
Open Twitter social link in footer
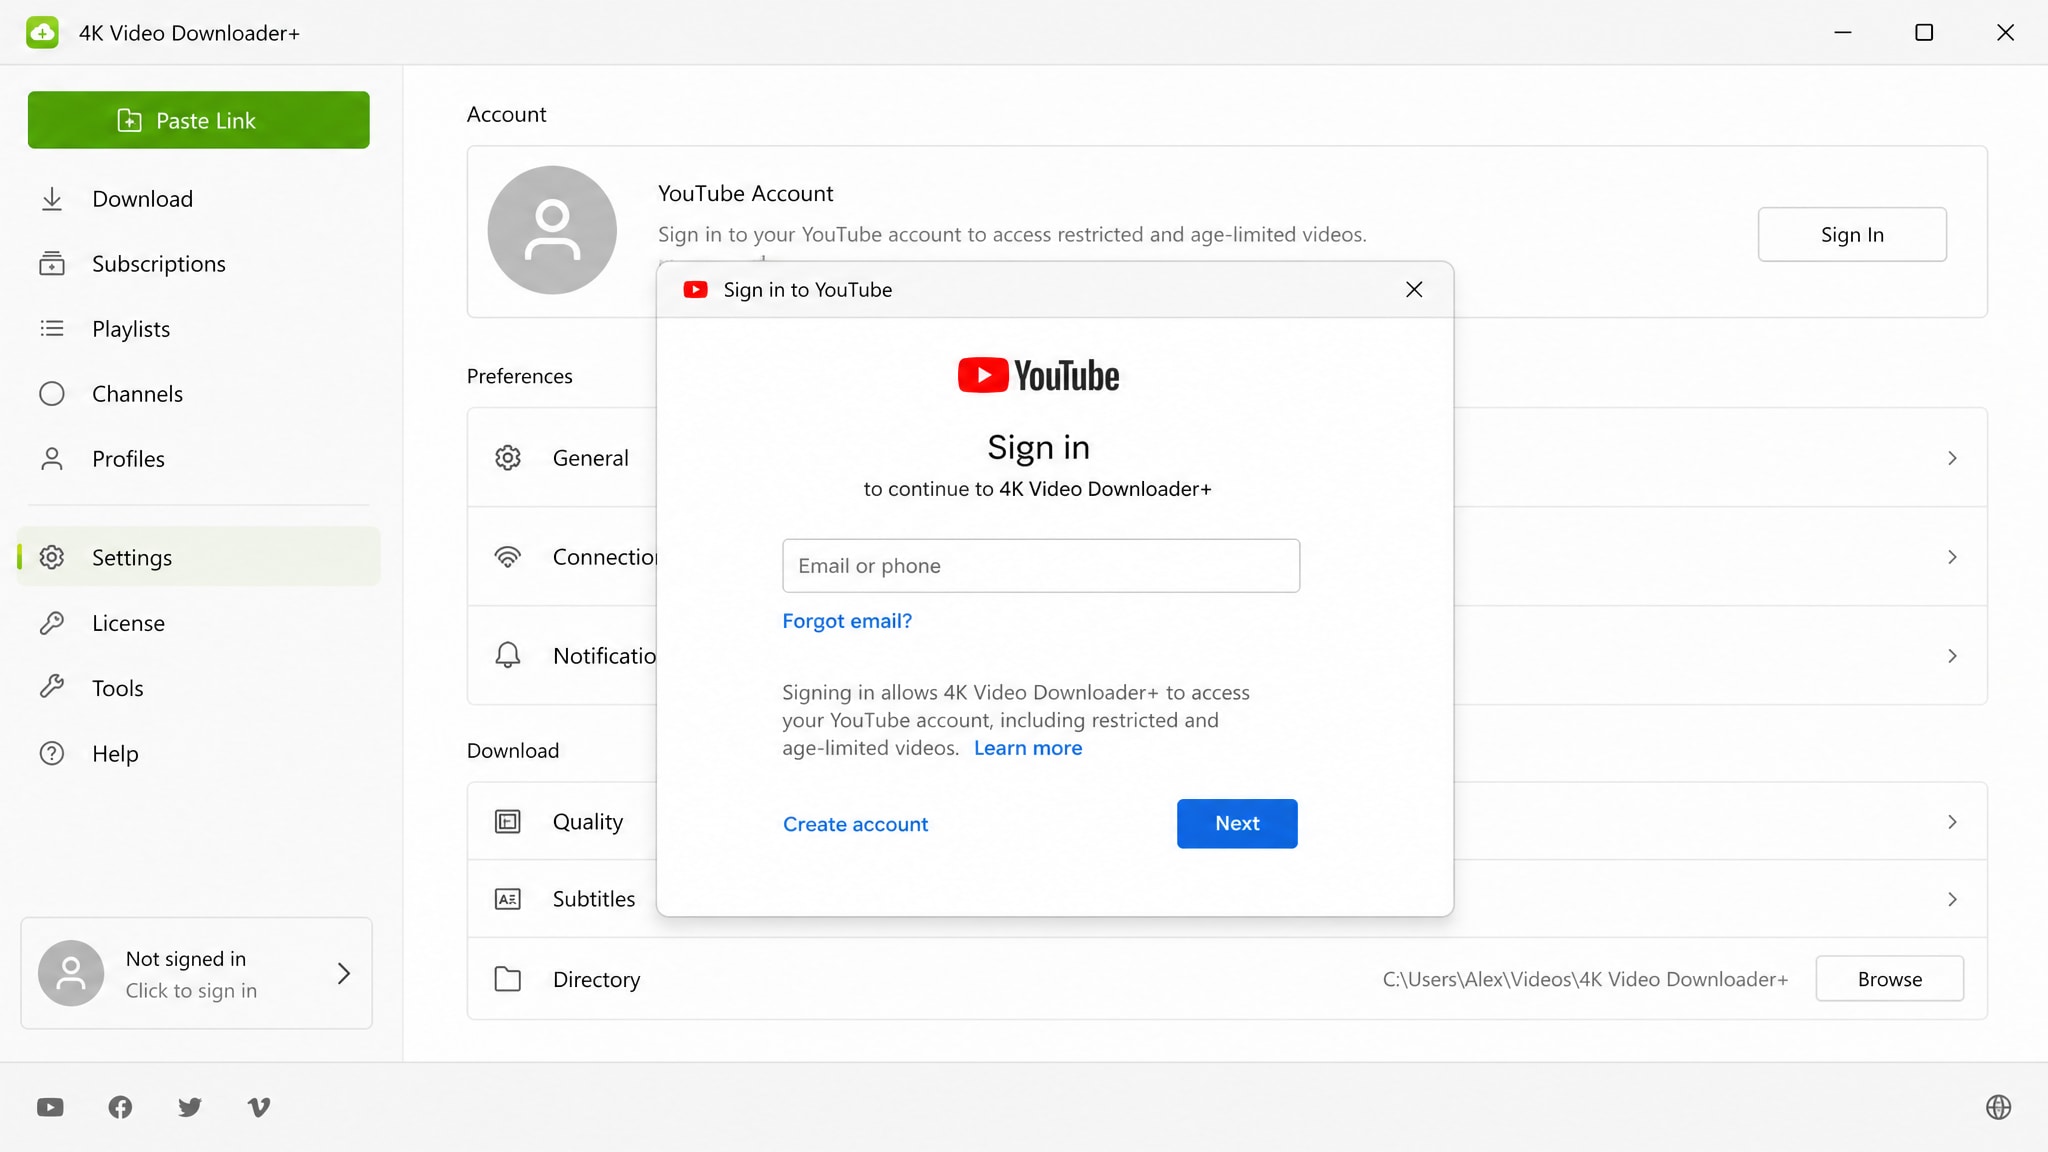click(x=190, y=1107)
